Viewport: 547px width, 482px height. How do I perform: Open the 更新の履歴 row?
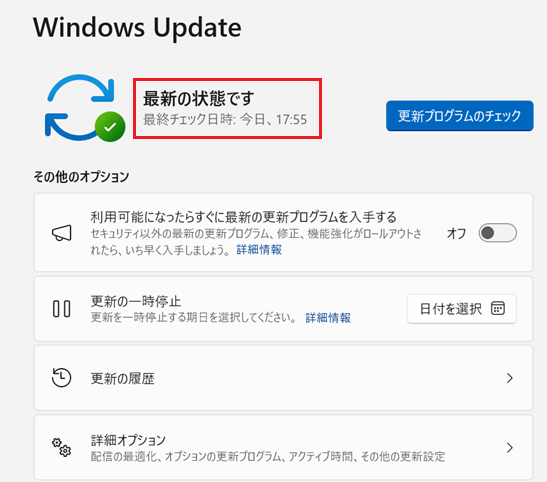283,378
